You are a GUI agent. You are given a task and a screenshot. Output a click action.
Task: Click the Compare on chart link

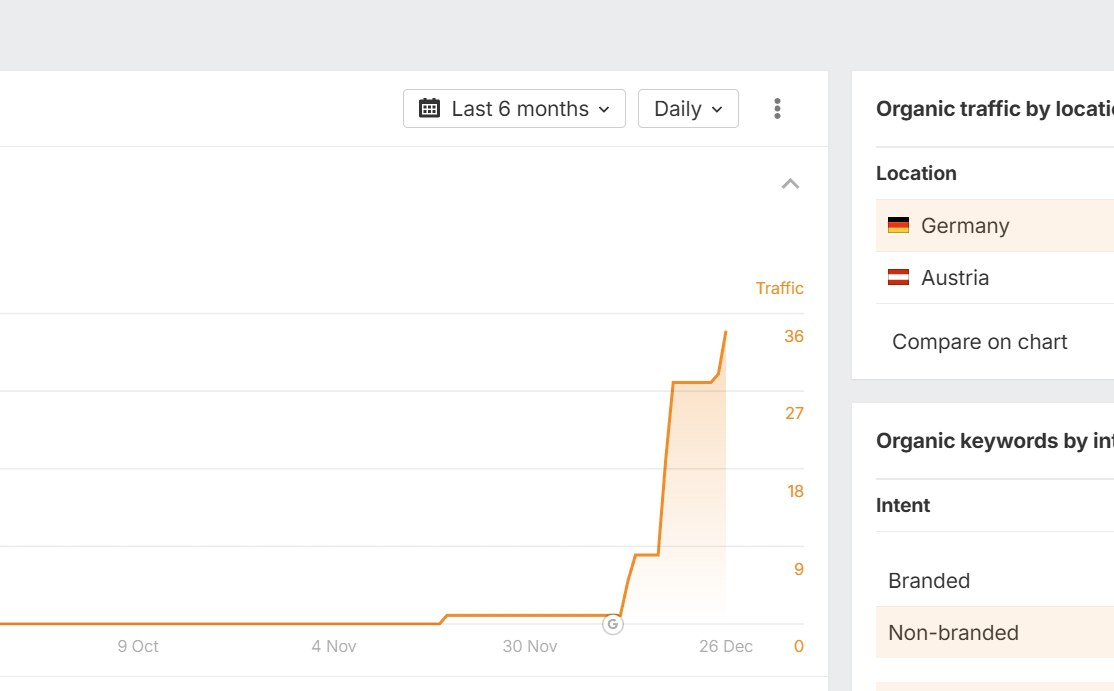979,342
